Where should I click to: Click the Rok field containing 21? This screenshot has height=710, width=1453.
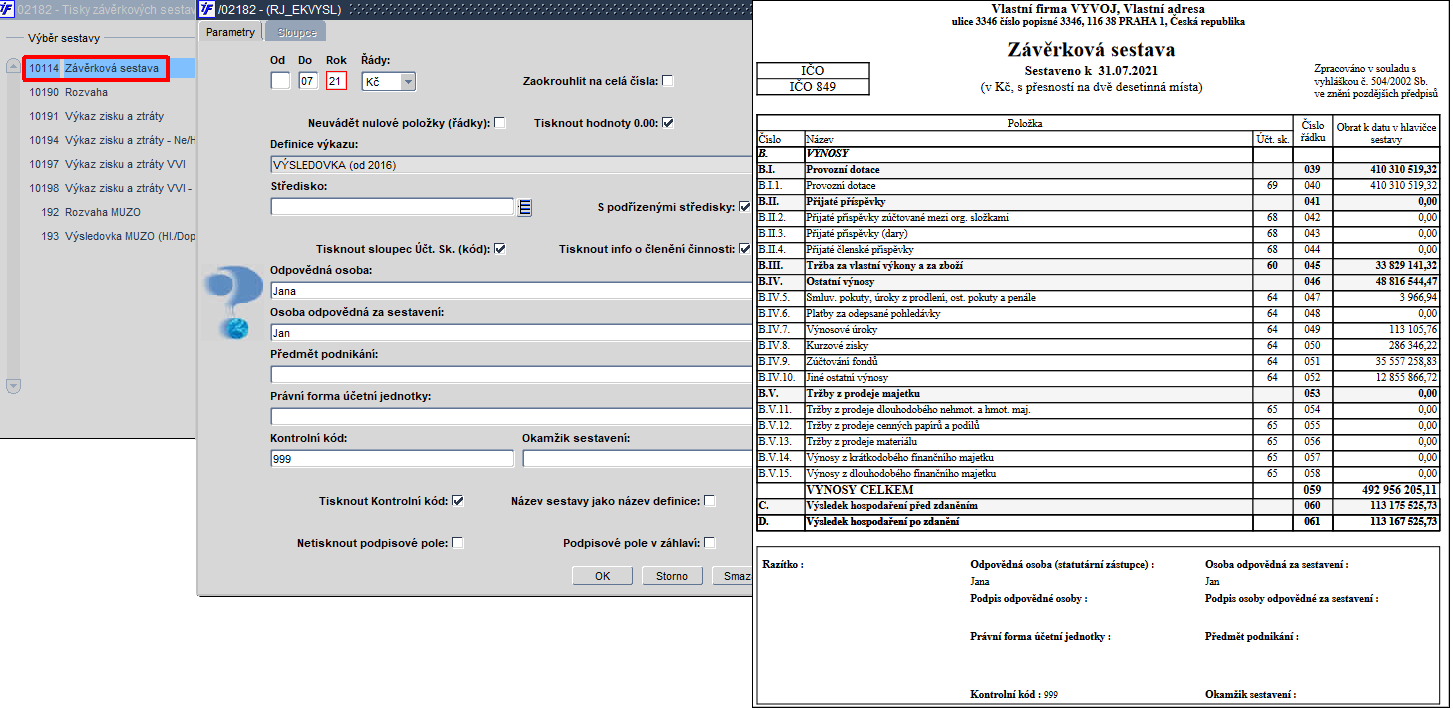pos(337,82)
